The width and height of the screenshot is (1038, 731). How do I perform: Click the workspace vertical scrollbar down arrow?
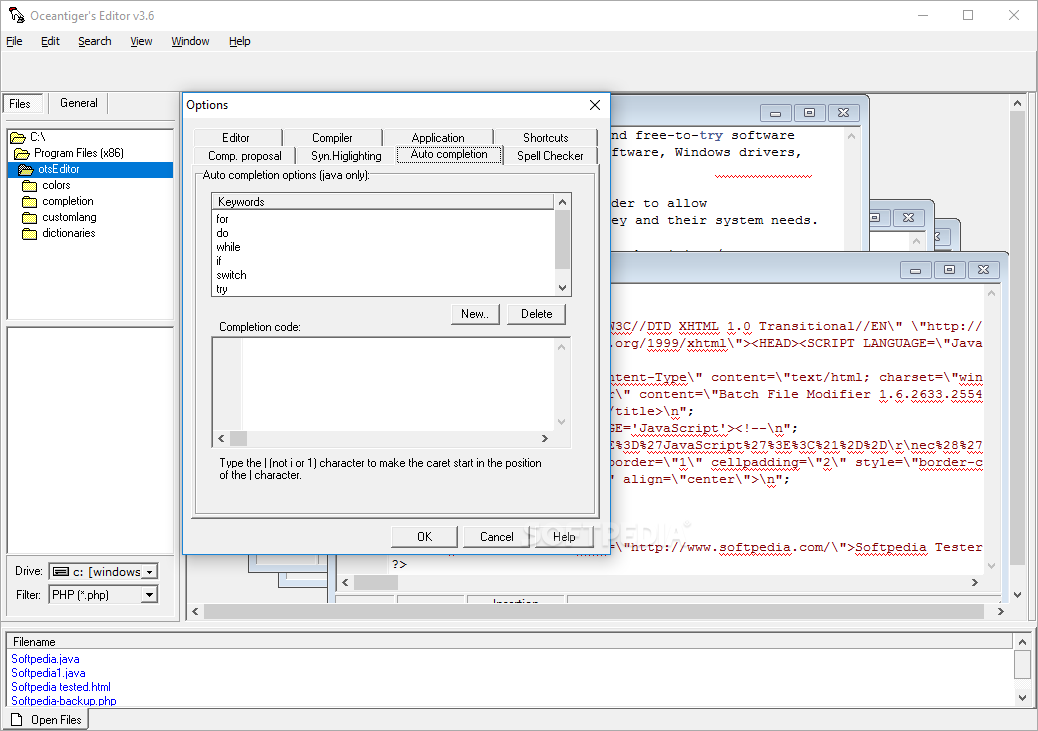1018,595
